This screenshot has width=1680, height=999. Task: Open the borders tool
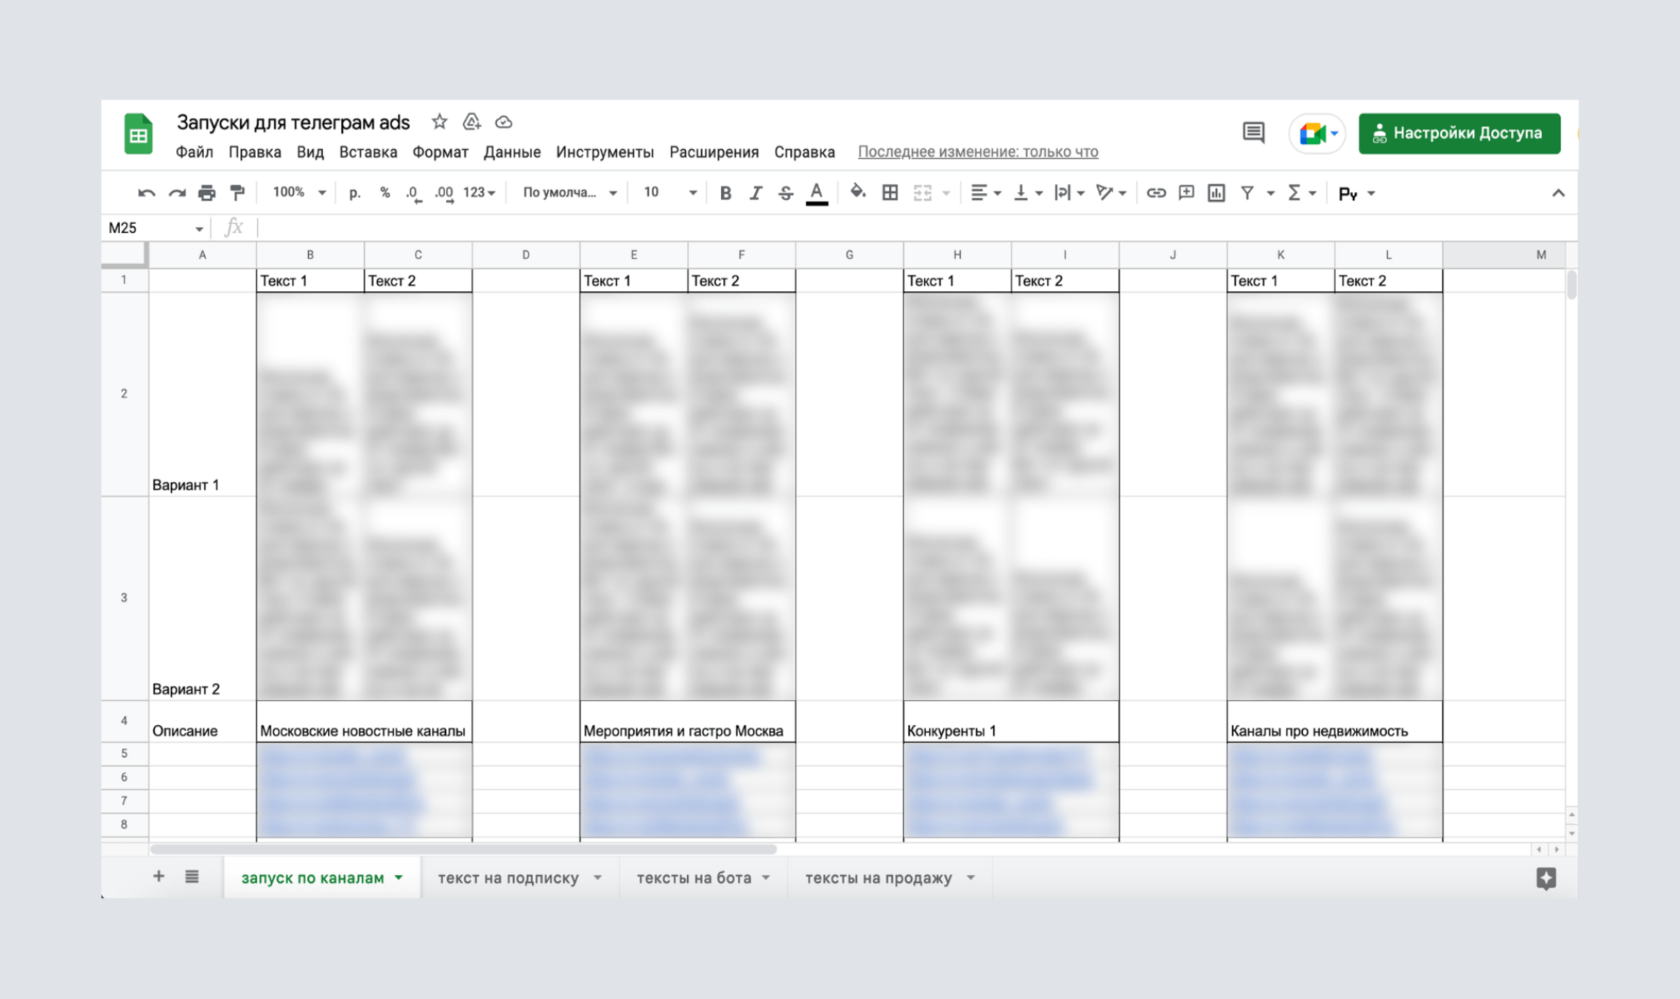(890, 193)
